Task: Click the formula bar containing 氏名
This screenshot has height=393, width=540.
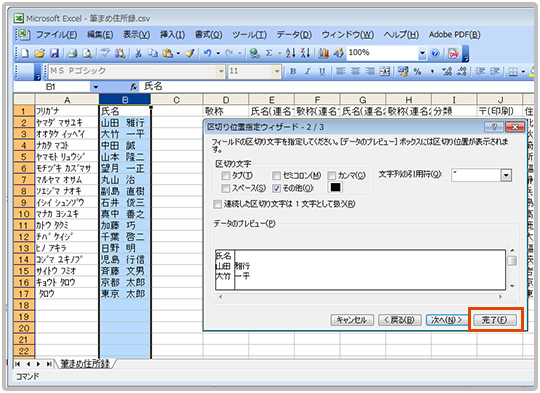Action: 338,87
